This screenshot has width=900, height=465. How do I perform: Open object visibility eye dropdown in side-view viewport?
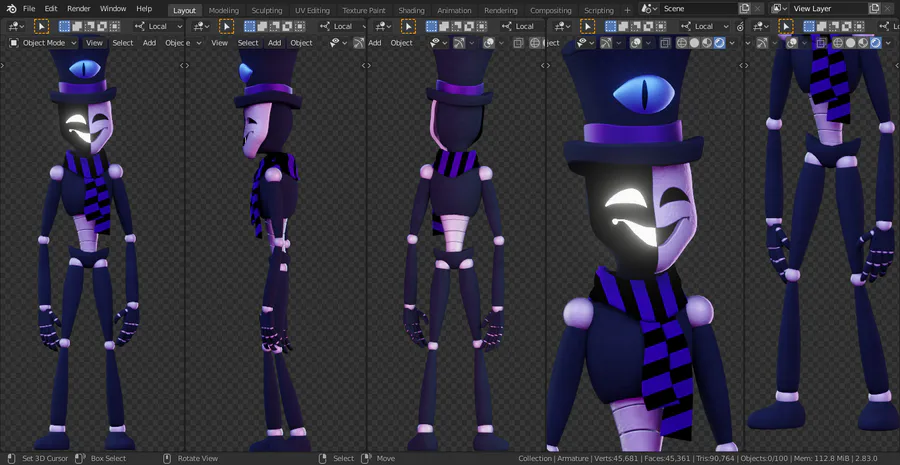point(339,42)
